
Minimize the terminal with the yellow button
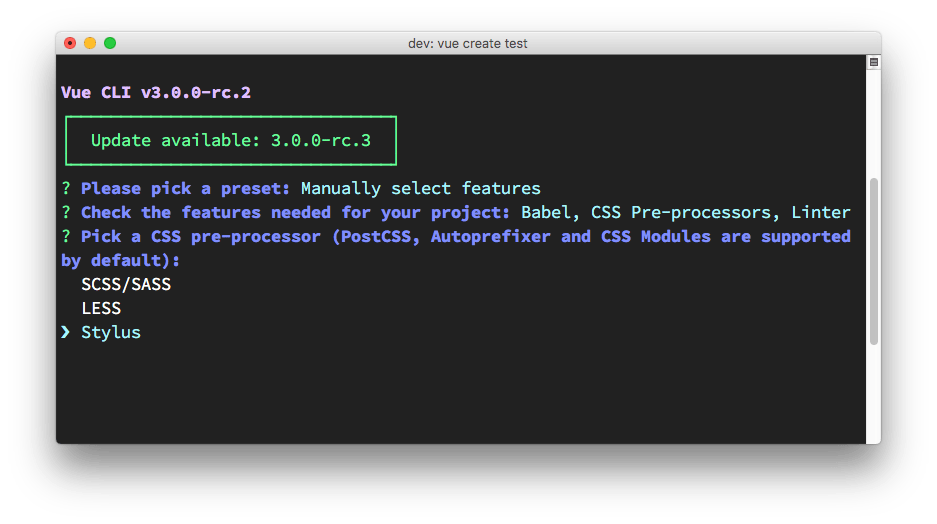(90, 43)
